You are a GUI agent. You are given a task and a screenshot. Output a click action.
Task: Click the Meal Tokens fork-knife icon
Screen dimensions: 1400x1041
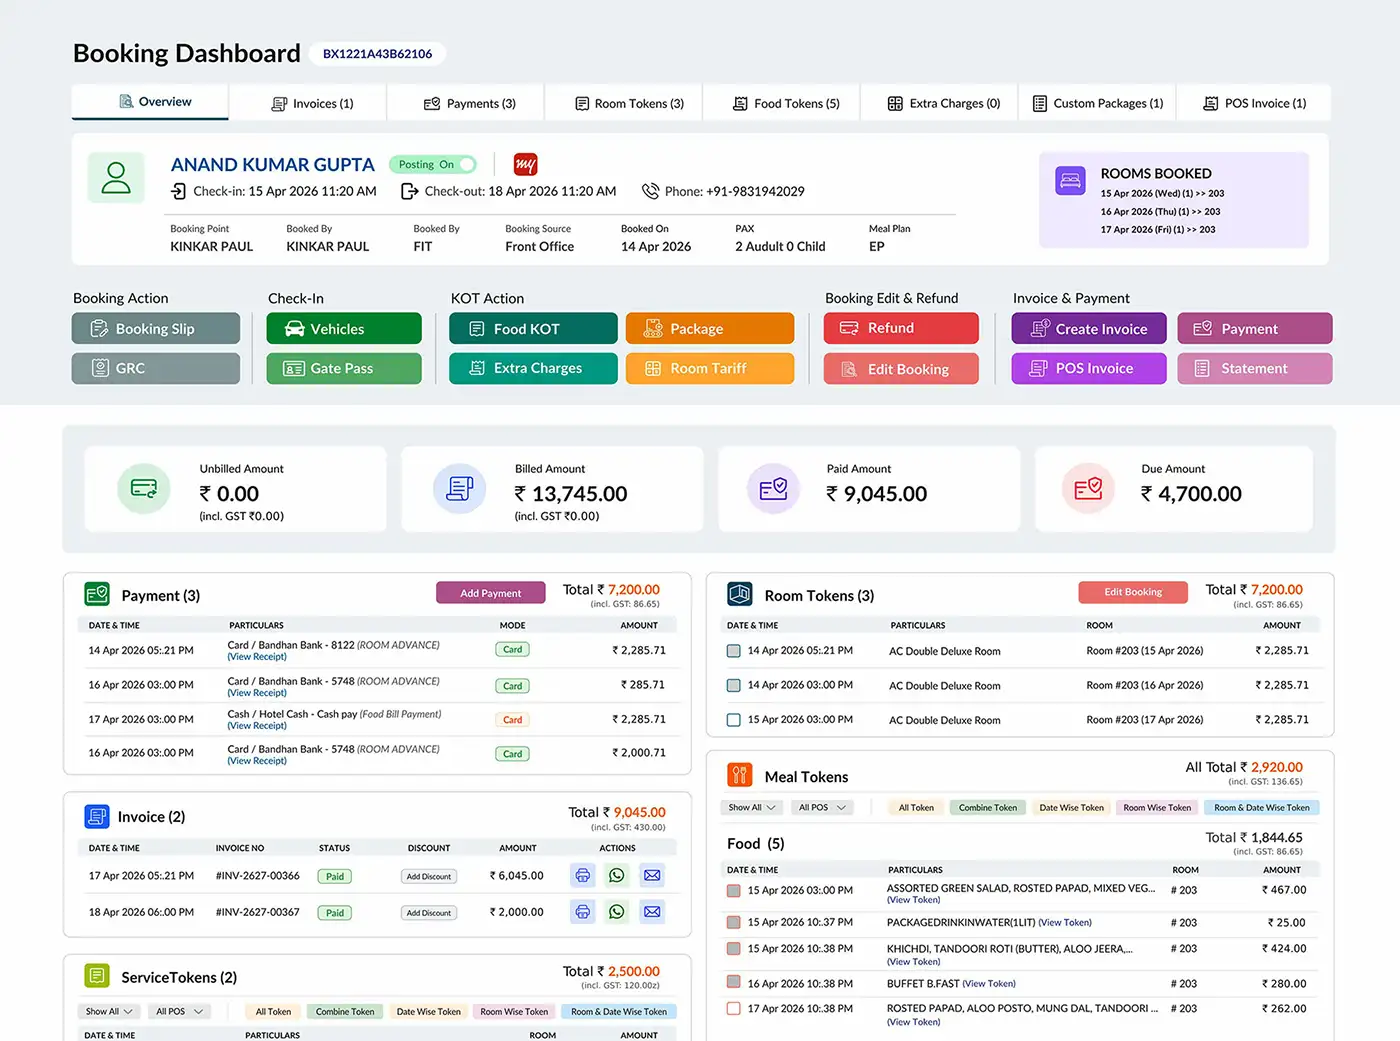tap(739, 775)
